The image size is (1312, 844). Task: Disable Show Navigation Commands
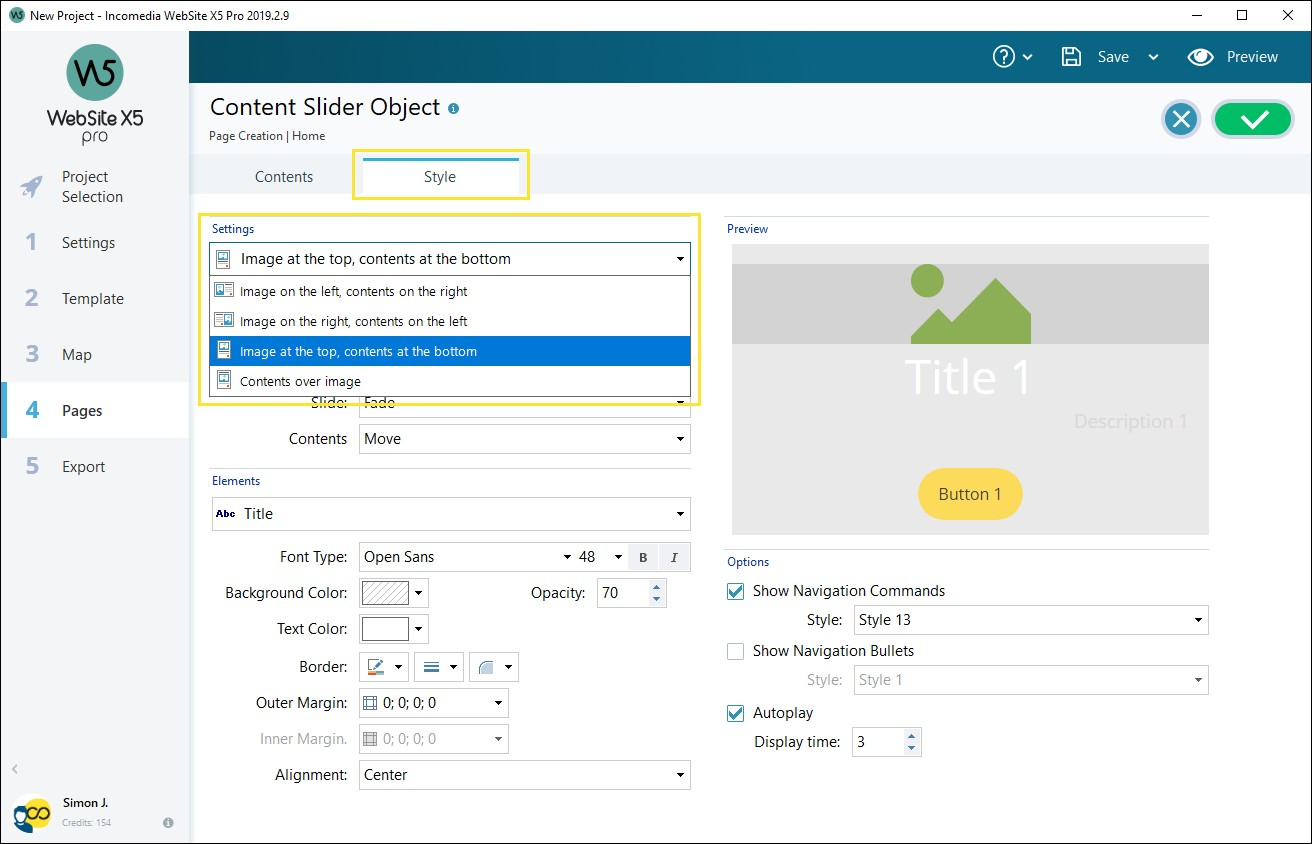pos(735,591)
